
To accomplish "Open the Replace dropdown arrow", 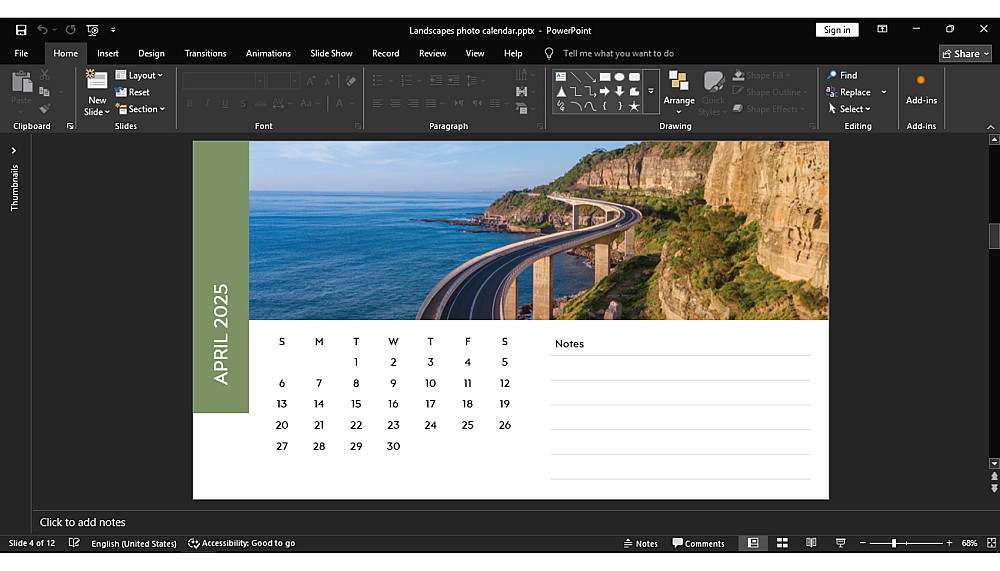I will (884, 92).
